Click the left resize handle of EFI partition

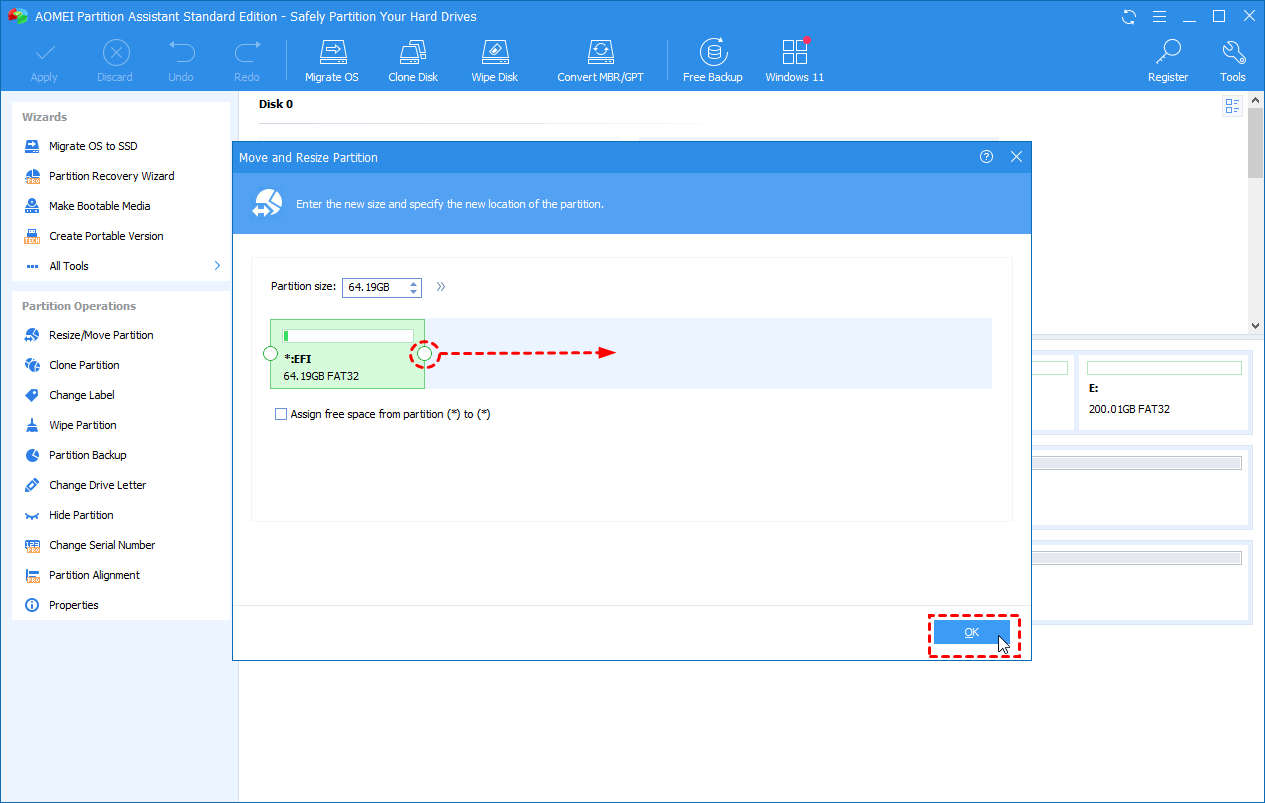270,353
